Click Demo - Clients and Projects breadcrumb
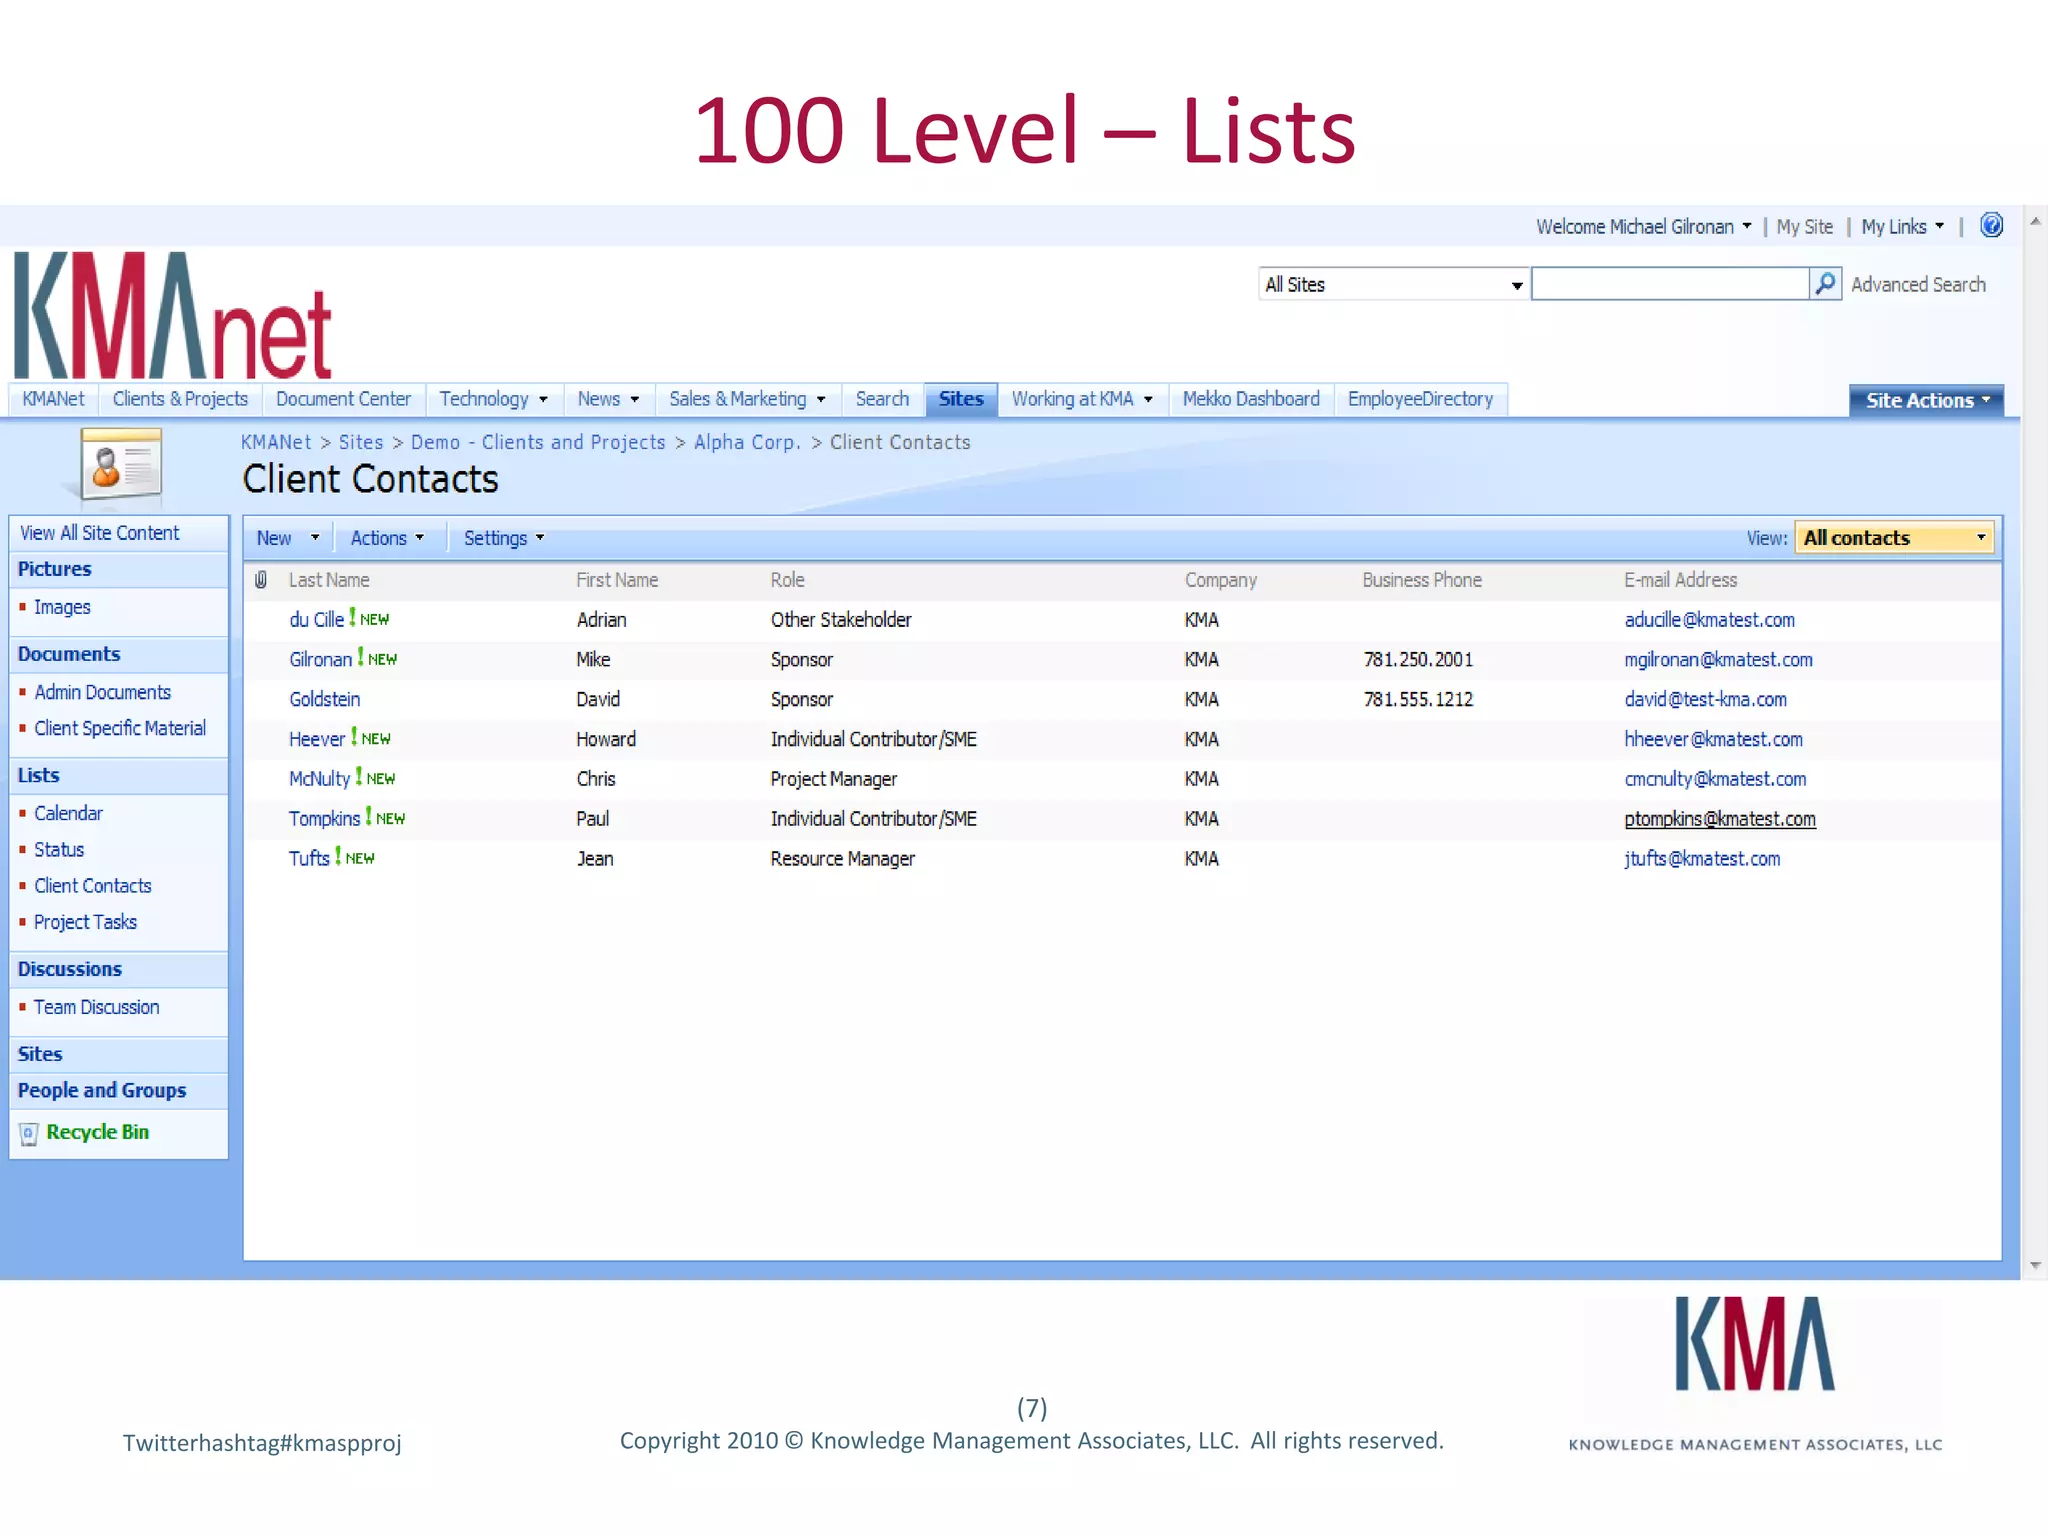 click(538, 442)
